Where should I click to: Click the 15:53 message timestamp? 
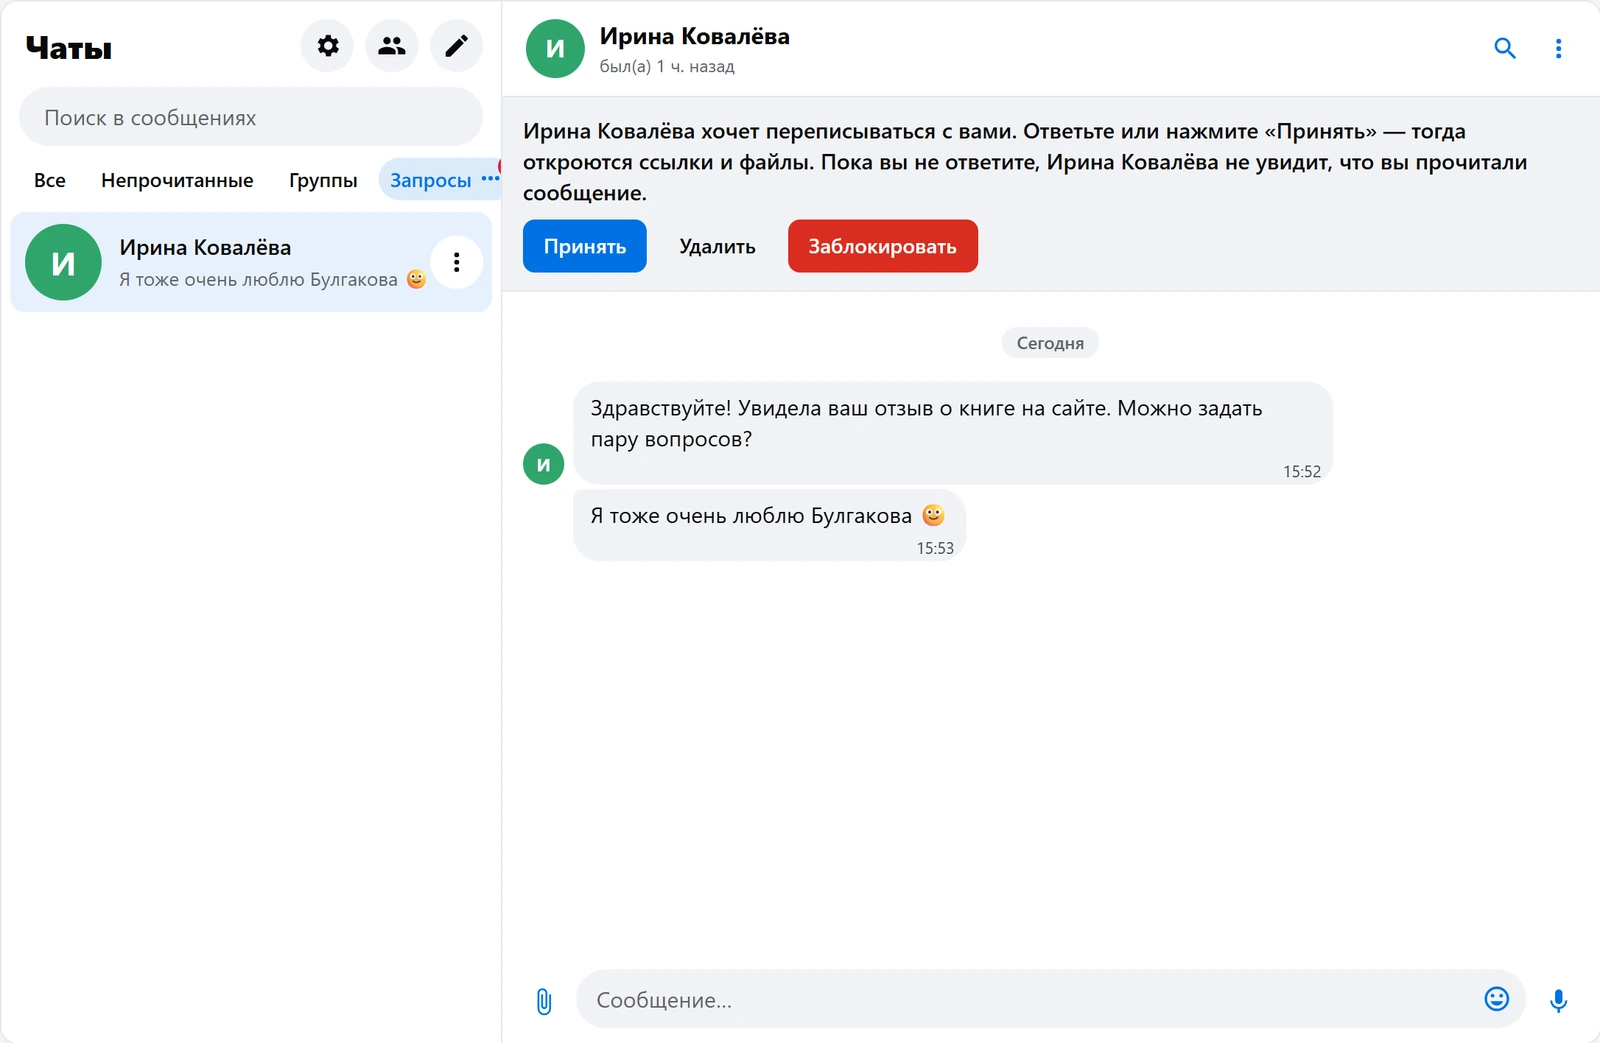click(935, 548)
